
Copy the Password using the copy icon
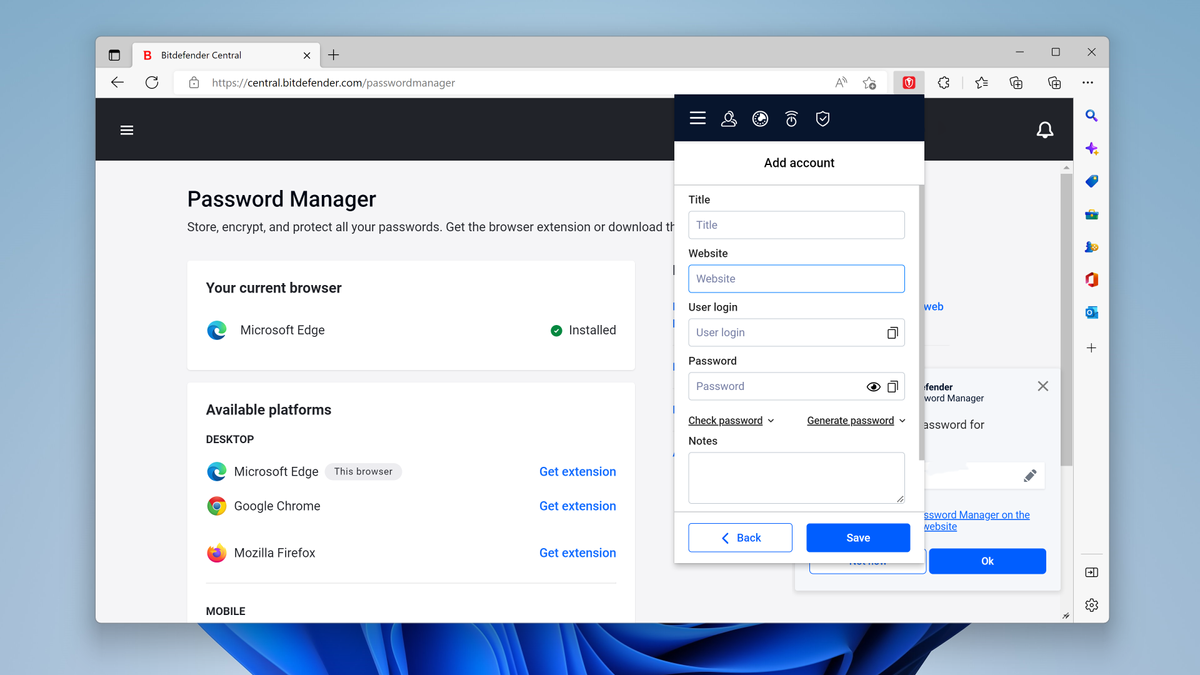tap(891, 386)
